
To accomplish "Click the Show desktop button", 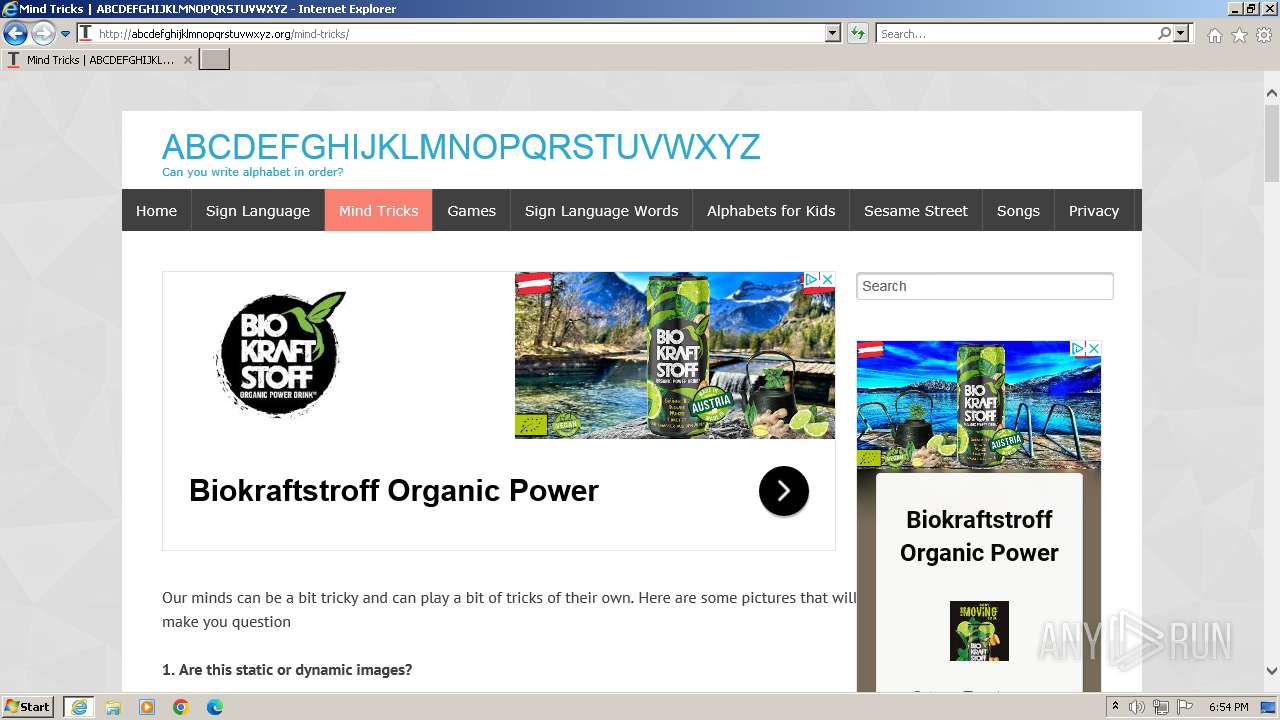I will tap(1269, 707).
